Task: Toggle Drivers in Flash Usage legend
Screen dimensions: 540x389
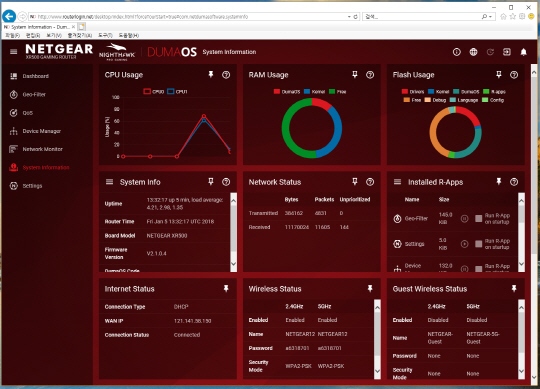Action: [413, 92]
